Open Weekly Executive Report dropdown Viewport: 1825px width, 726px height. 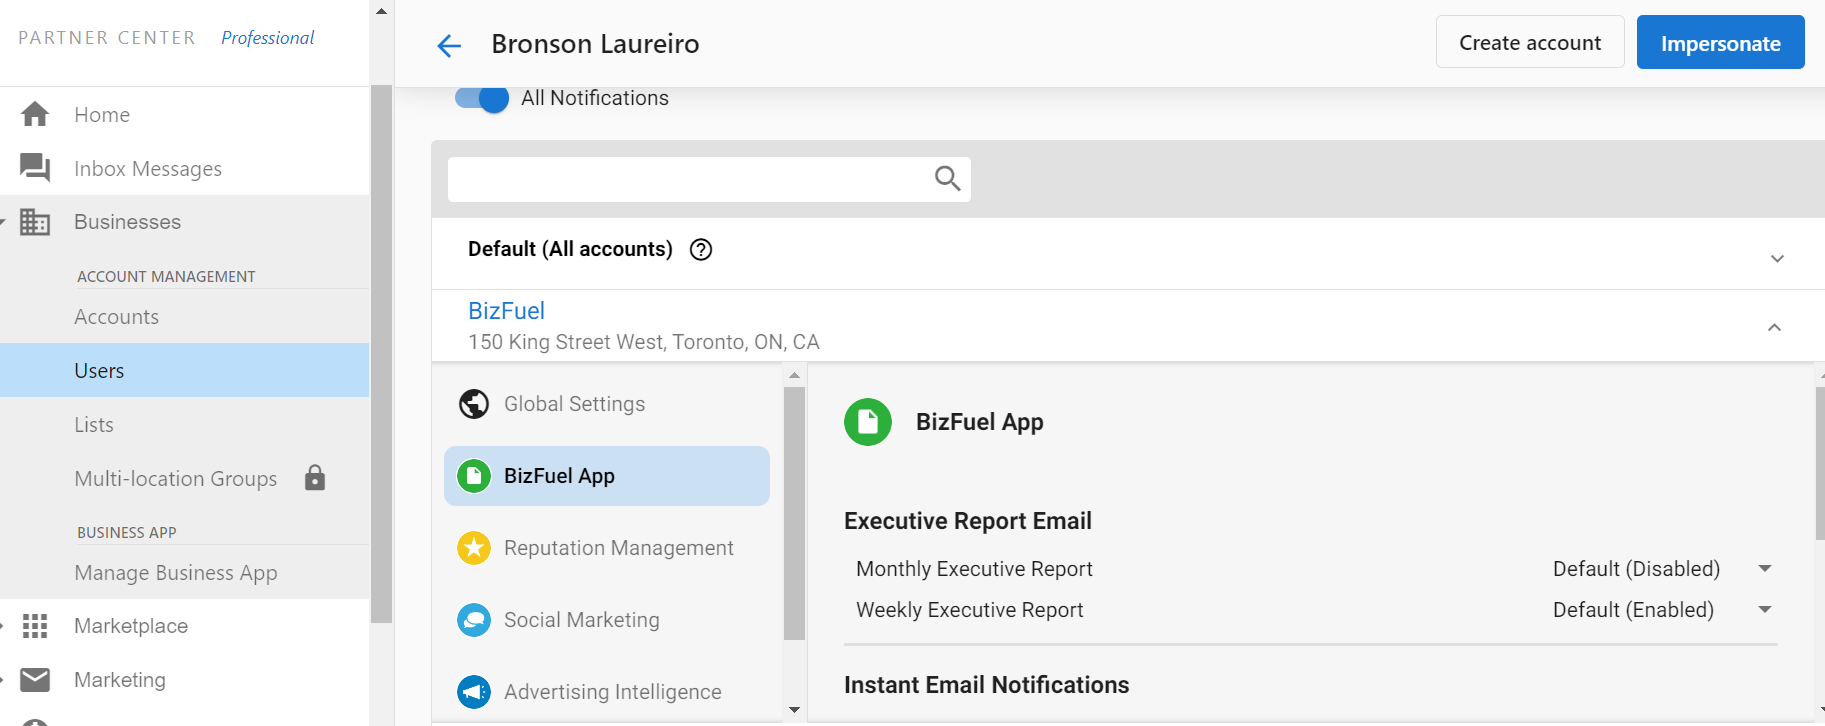[x=1765, y=610]
